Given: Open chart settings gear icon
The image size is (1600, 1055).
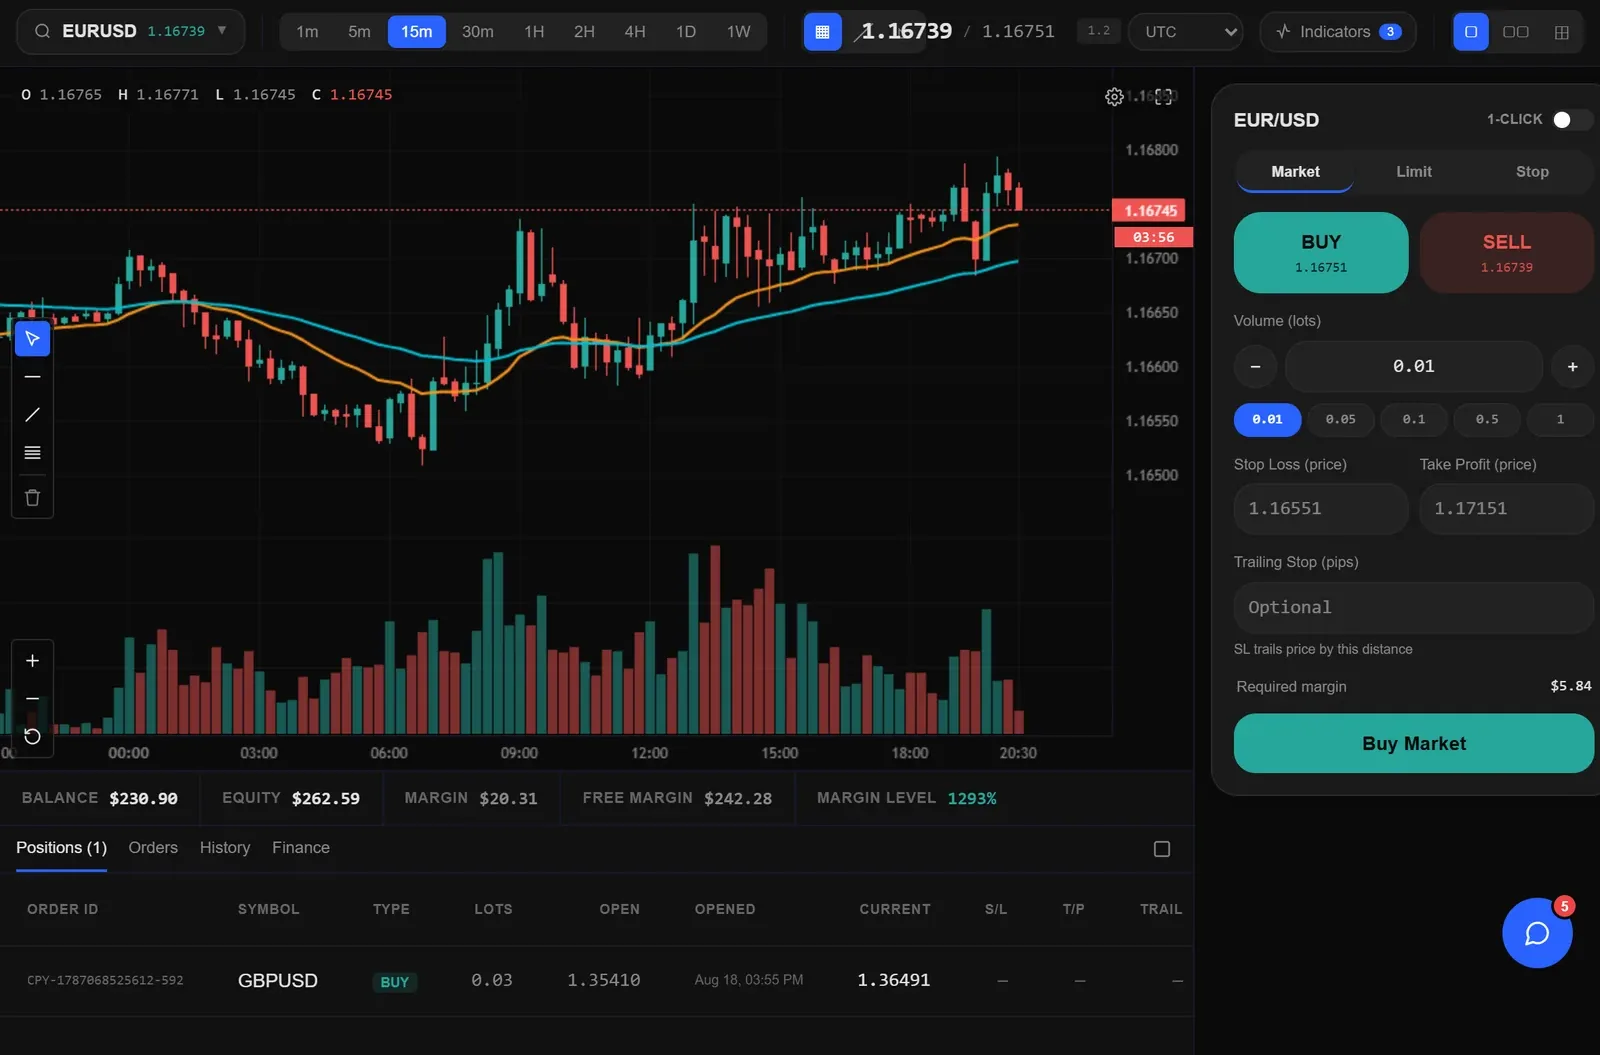Looking at the screenshot, I should 1114,97.
